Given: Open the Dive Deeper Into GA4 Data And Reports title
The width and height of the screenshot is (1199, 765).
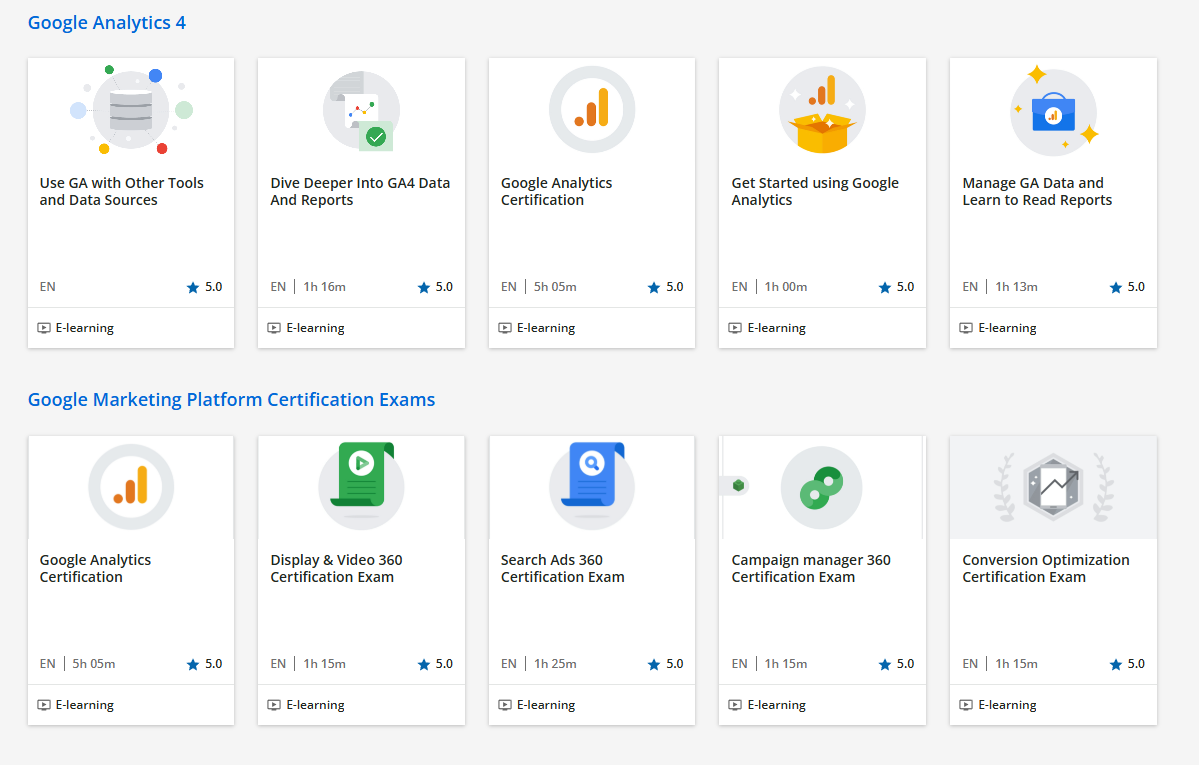Looking at the screenshot, I should [360, 191].
